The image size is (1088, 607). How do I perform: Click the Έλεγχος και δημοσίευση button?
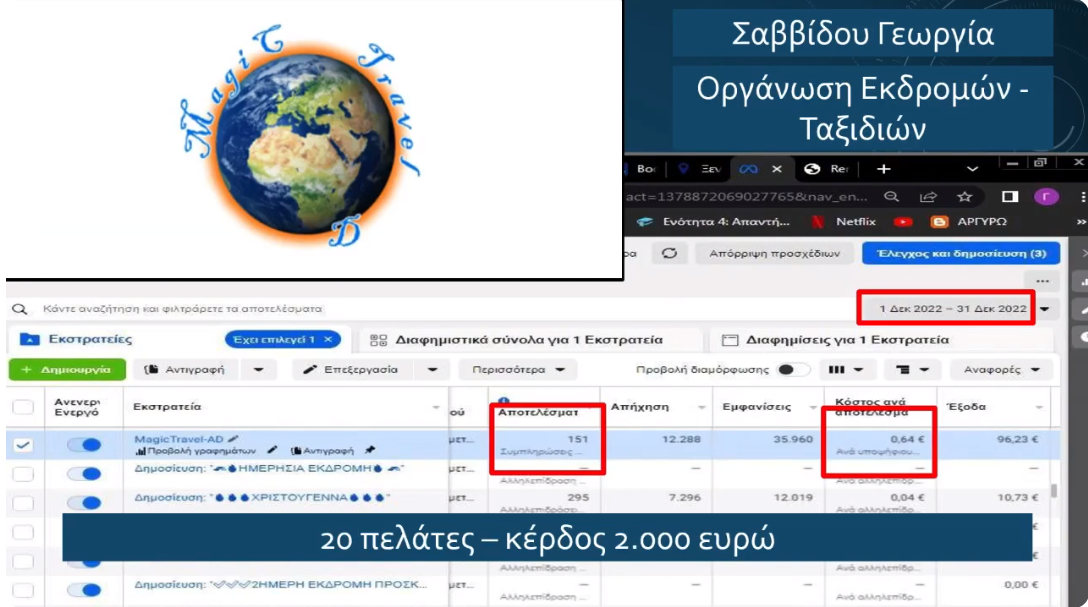pos(961,254)
